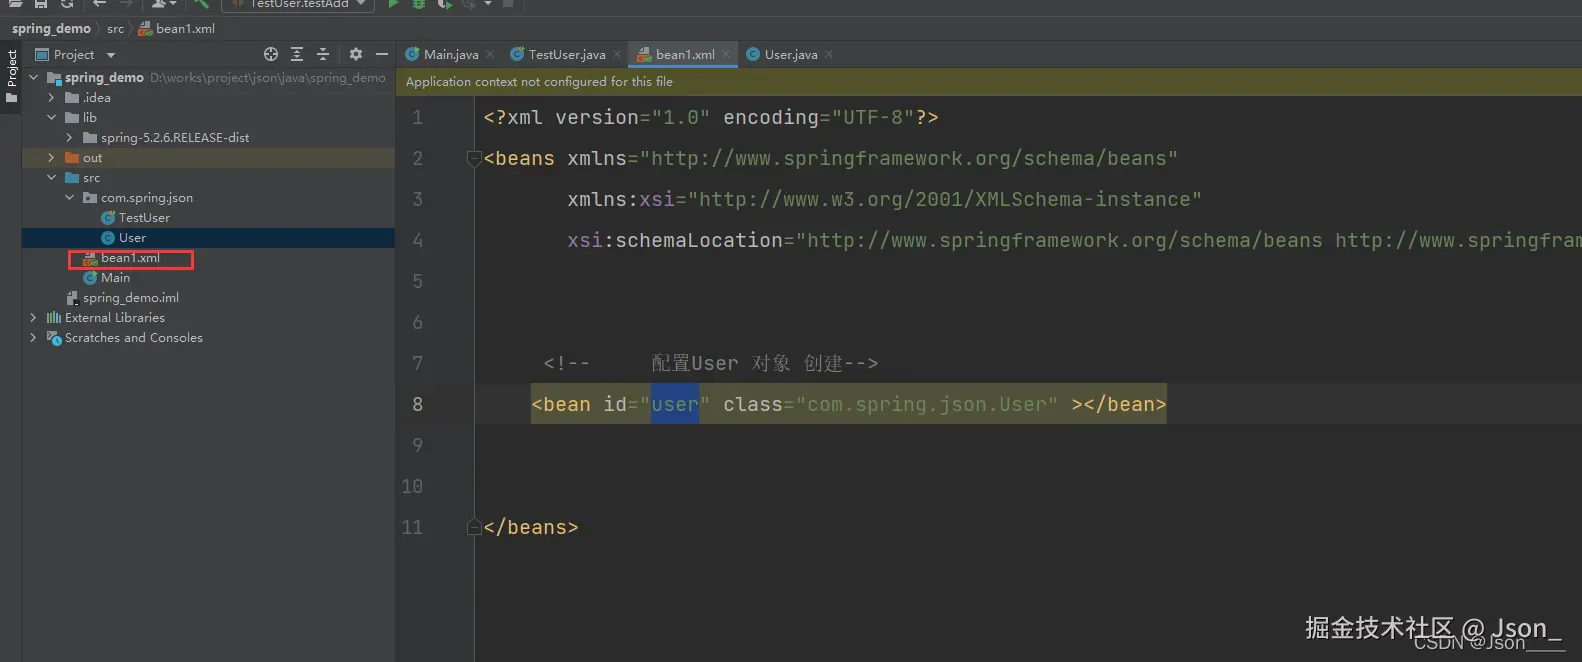Hide the Project tool window

point(382,54)
